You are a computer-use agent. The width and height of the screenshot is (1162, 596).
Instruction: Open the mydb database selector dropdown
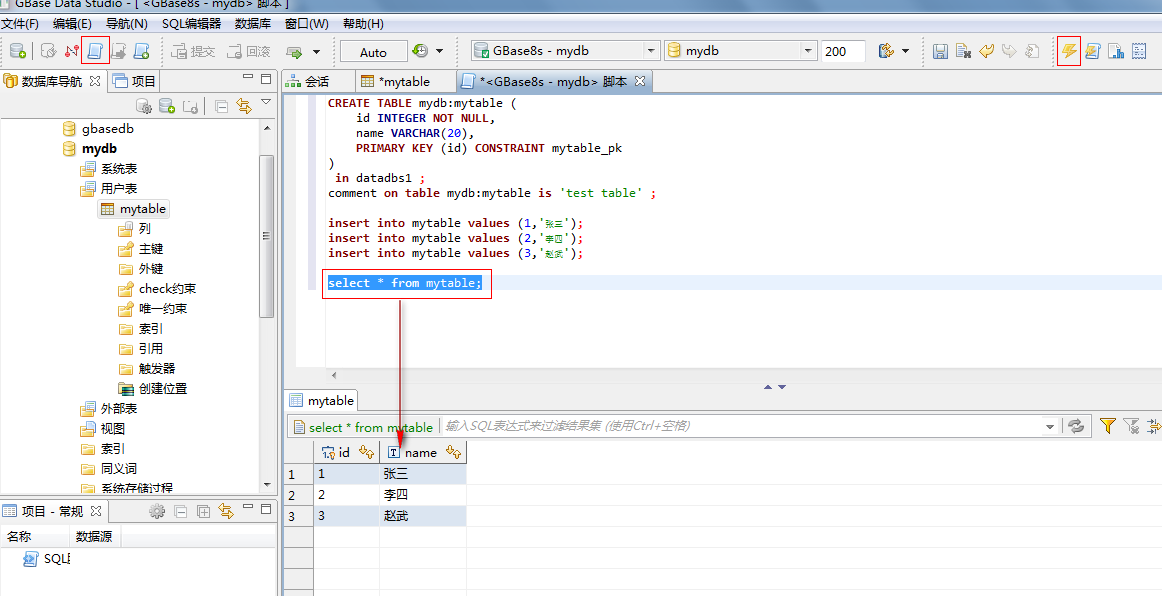(740, 51)
